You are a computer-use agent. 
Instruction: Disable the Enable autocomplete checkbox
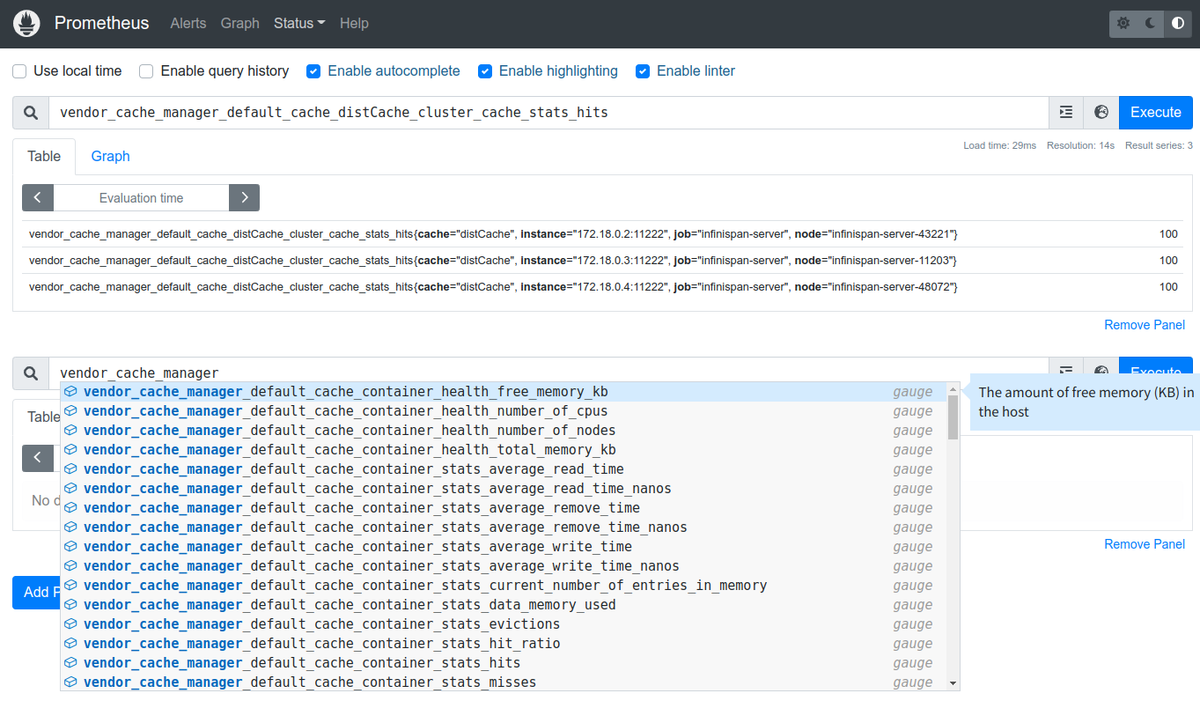[x=313, y=71]
